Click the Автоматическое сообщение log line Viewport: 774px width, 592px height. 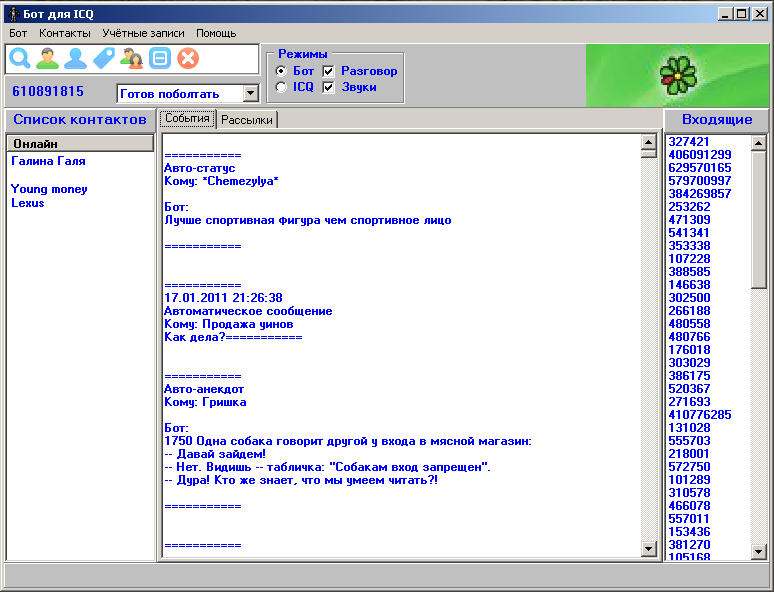click(x=248, y=311)
